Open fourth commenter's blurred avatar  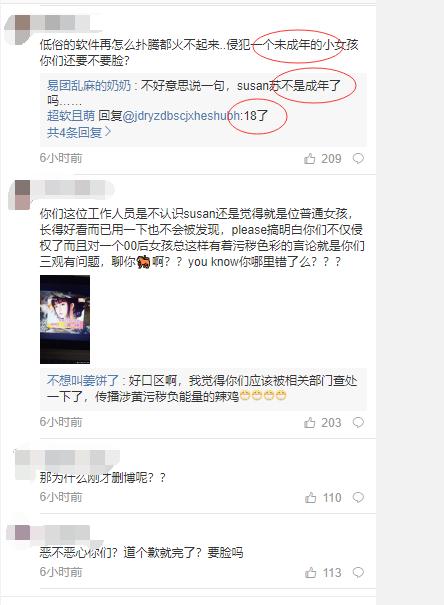pyautogui.click(x=22, y=532)
